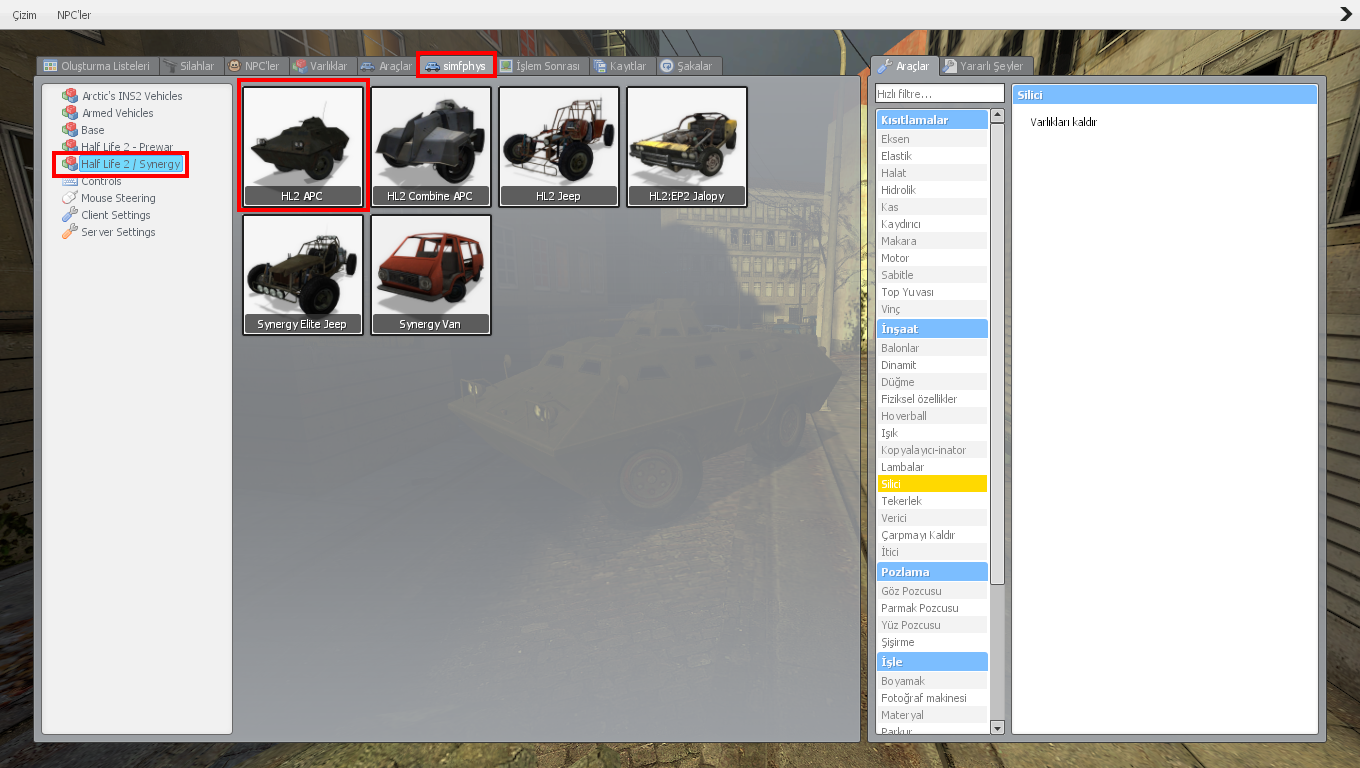Click the Base category cube icon
Viewport: 1360px width, 768px height.
coord(70,130)
